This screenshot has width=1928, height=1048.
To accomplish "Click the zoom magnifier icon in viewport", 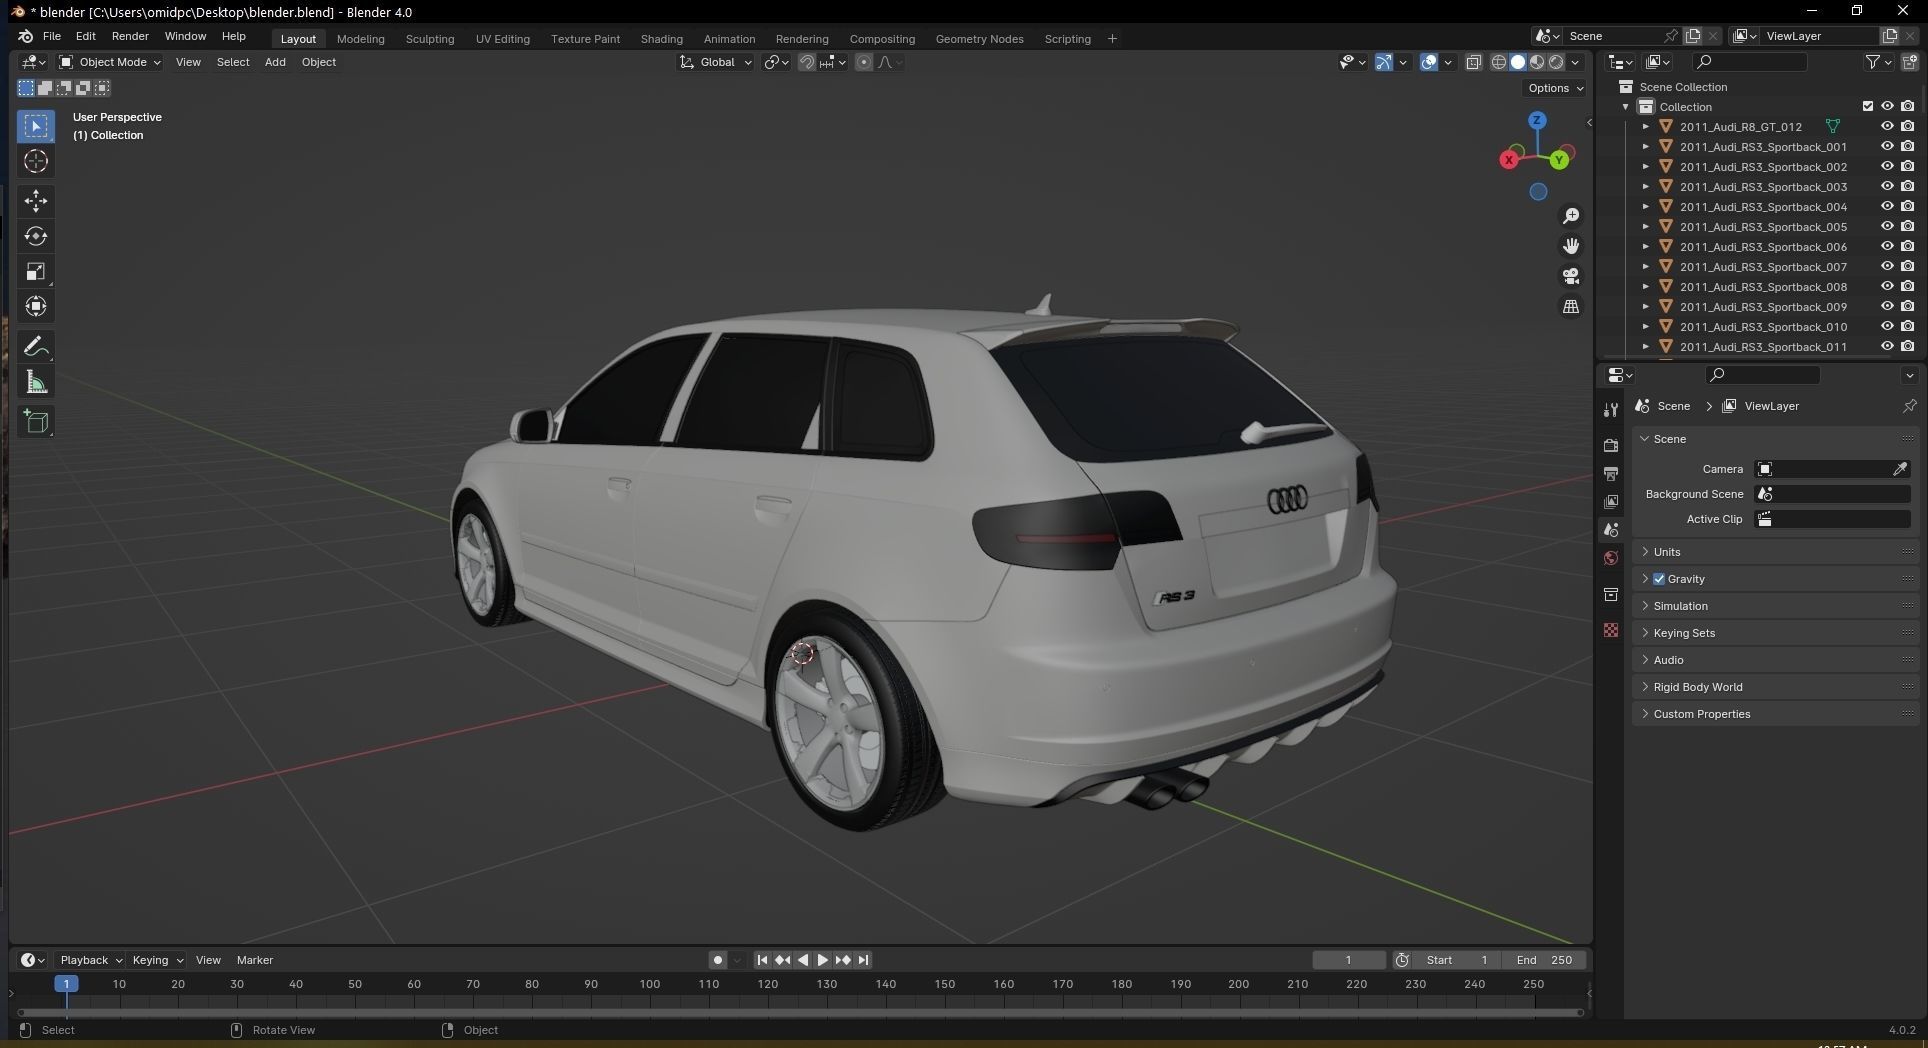I will pos(1571,216).
